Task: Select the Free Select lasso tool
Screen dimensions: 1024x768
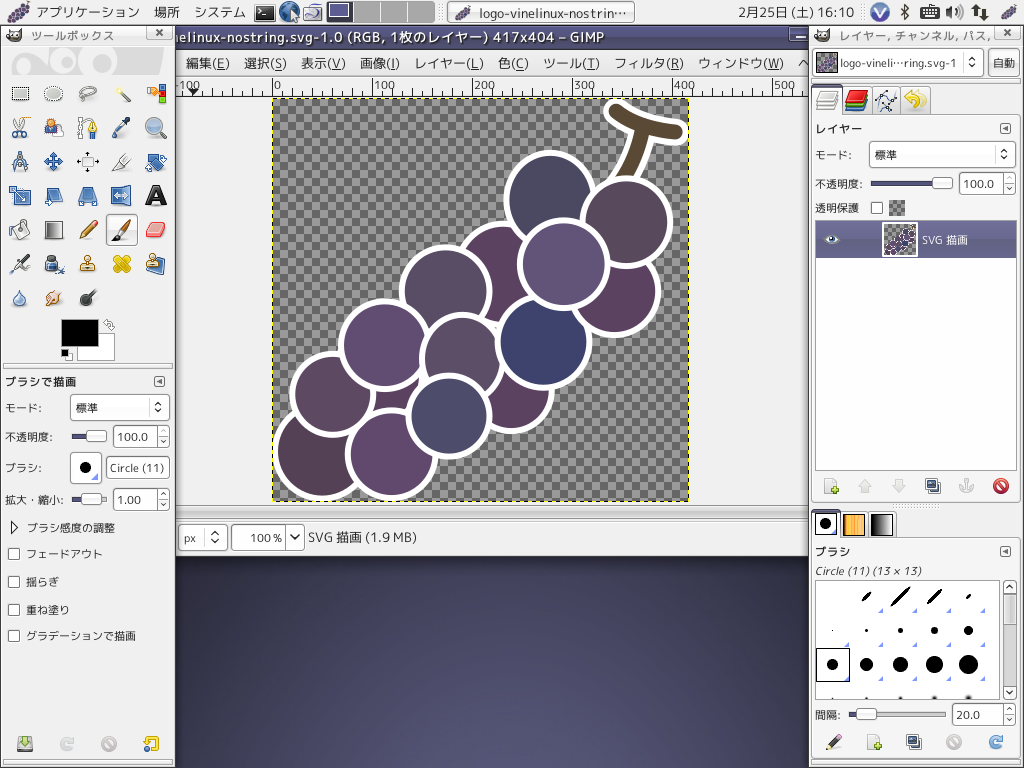Action: pos(88,93)
